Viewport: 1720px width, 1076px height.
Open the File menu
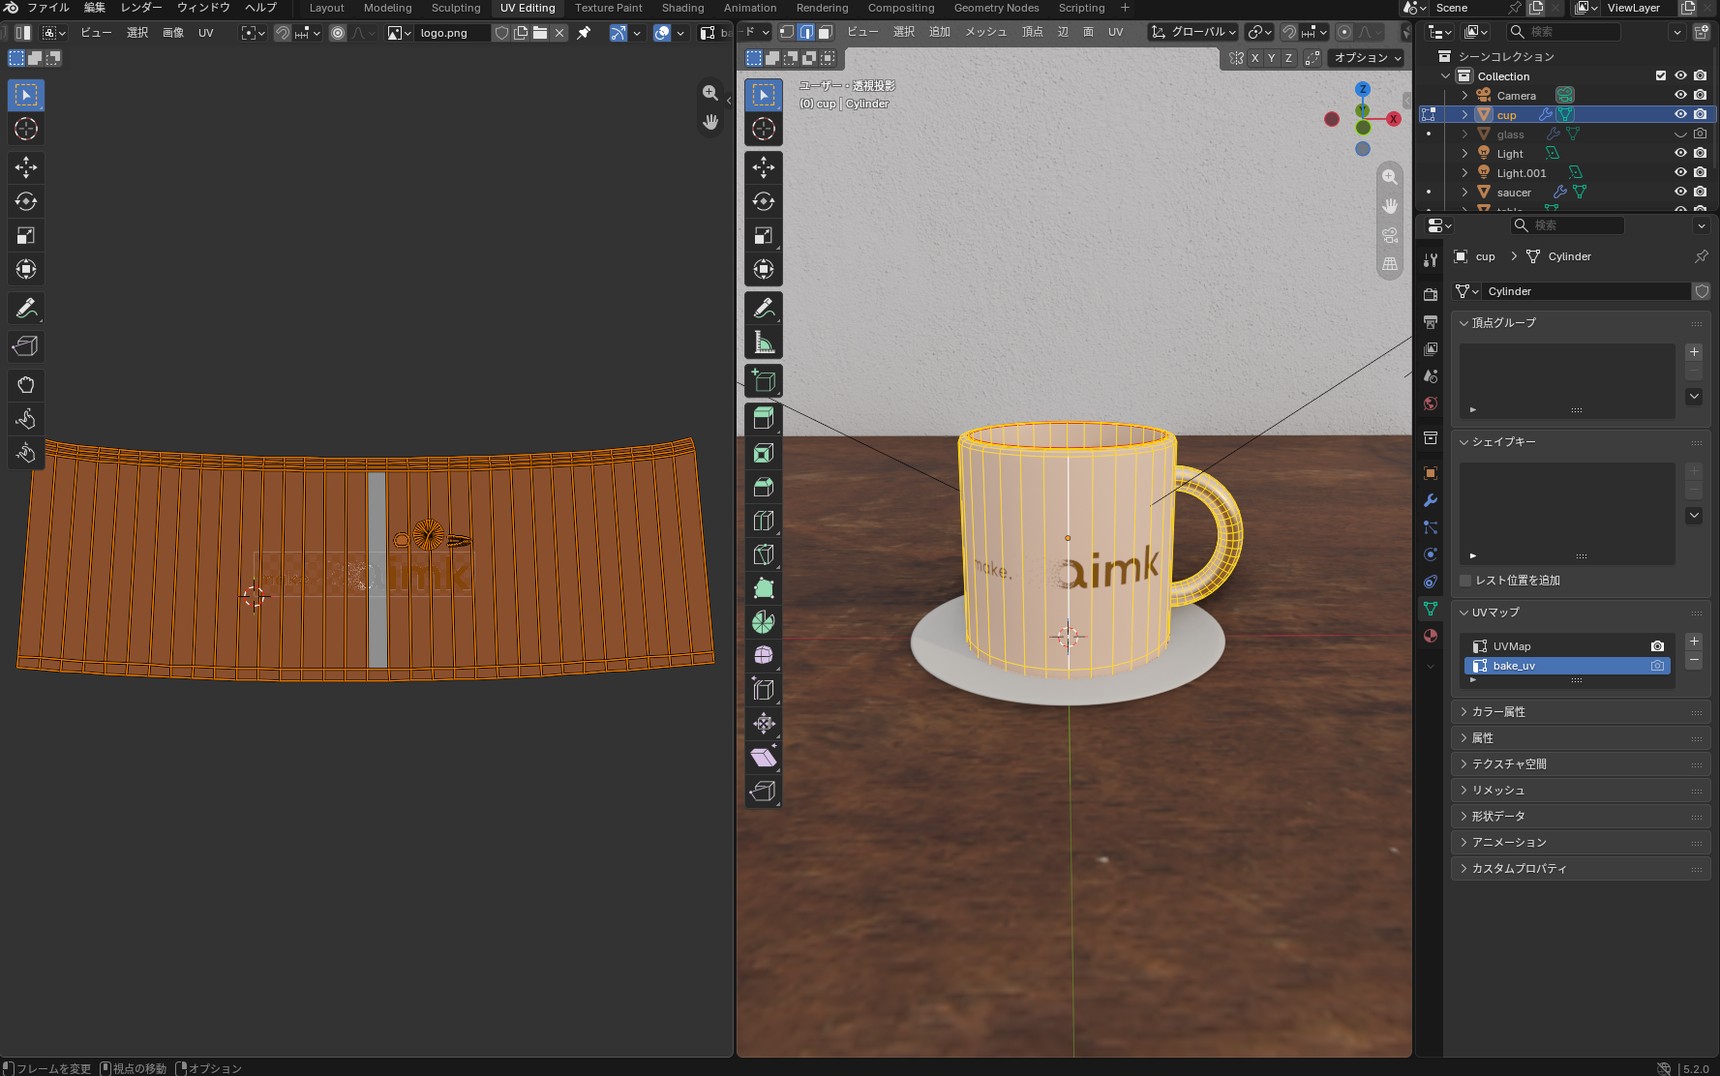[48, 8]
